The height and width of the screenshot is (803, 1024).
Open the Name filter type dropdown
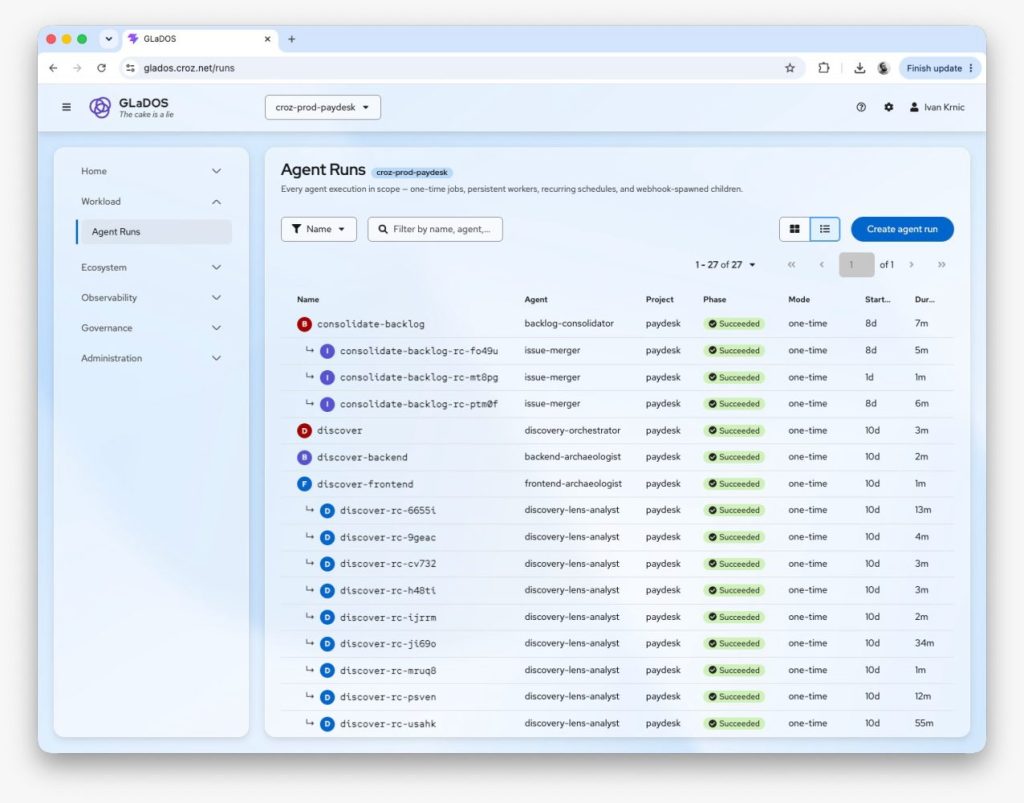point(319,229)
